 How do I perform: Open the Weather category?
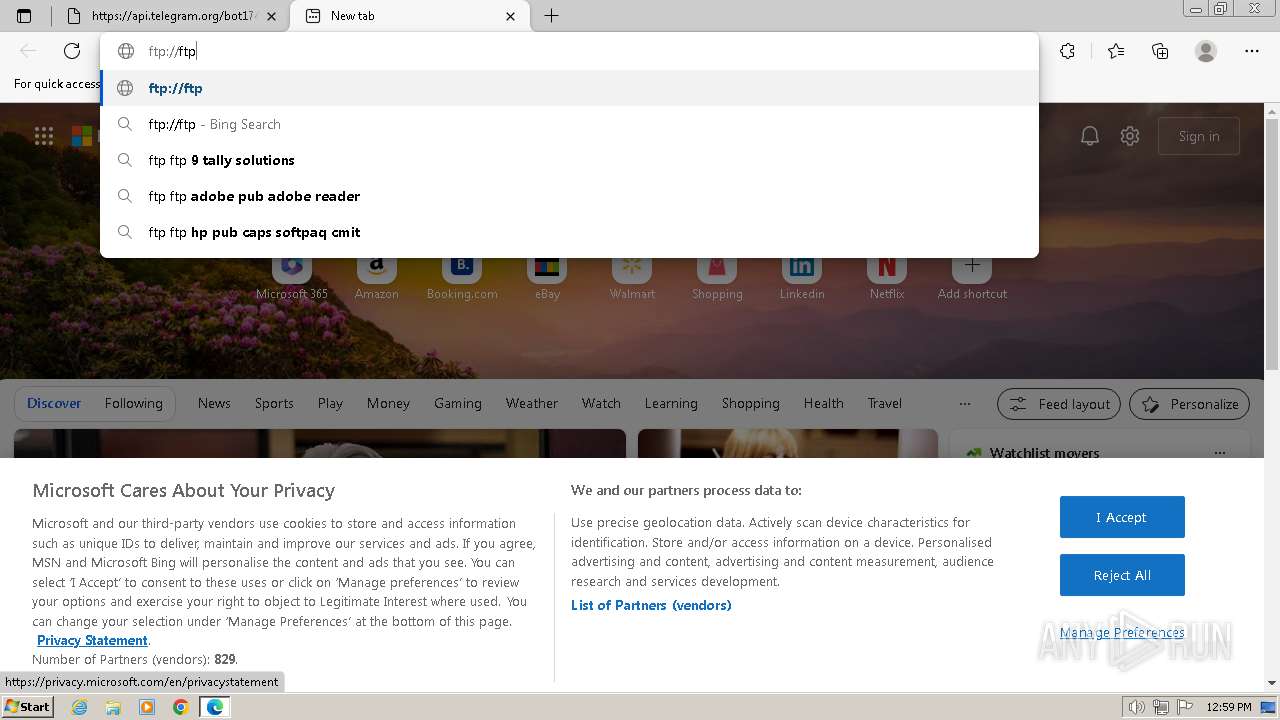(x=531, y=403)
